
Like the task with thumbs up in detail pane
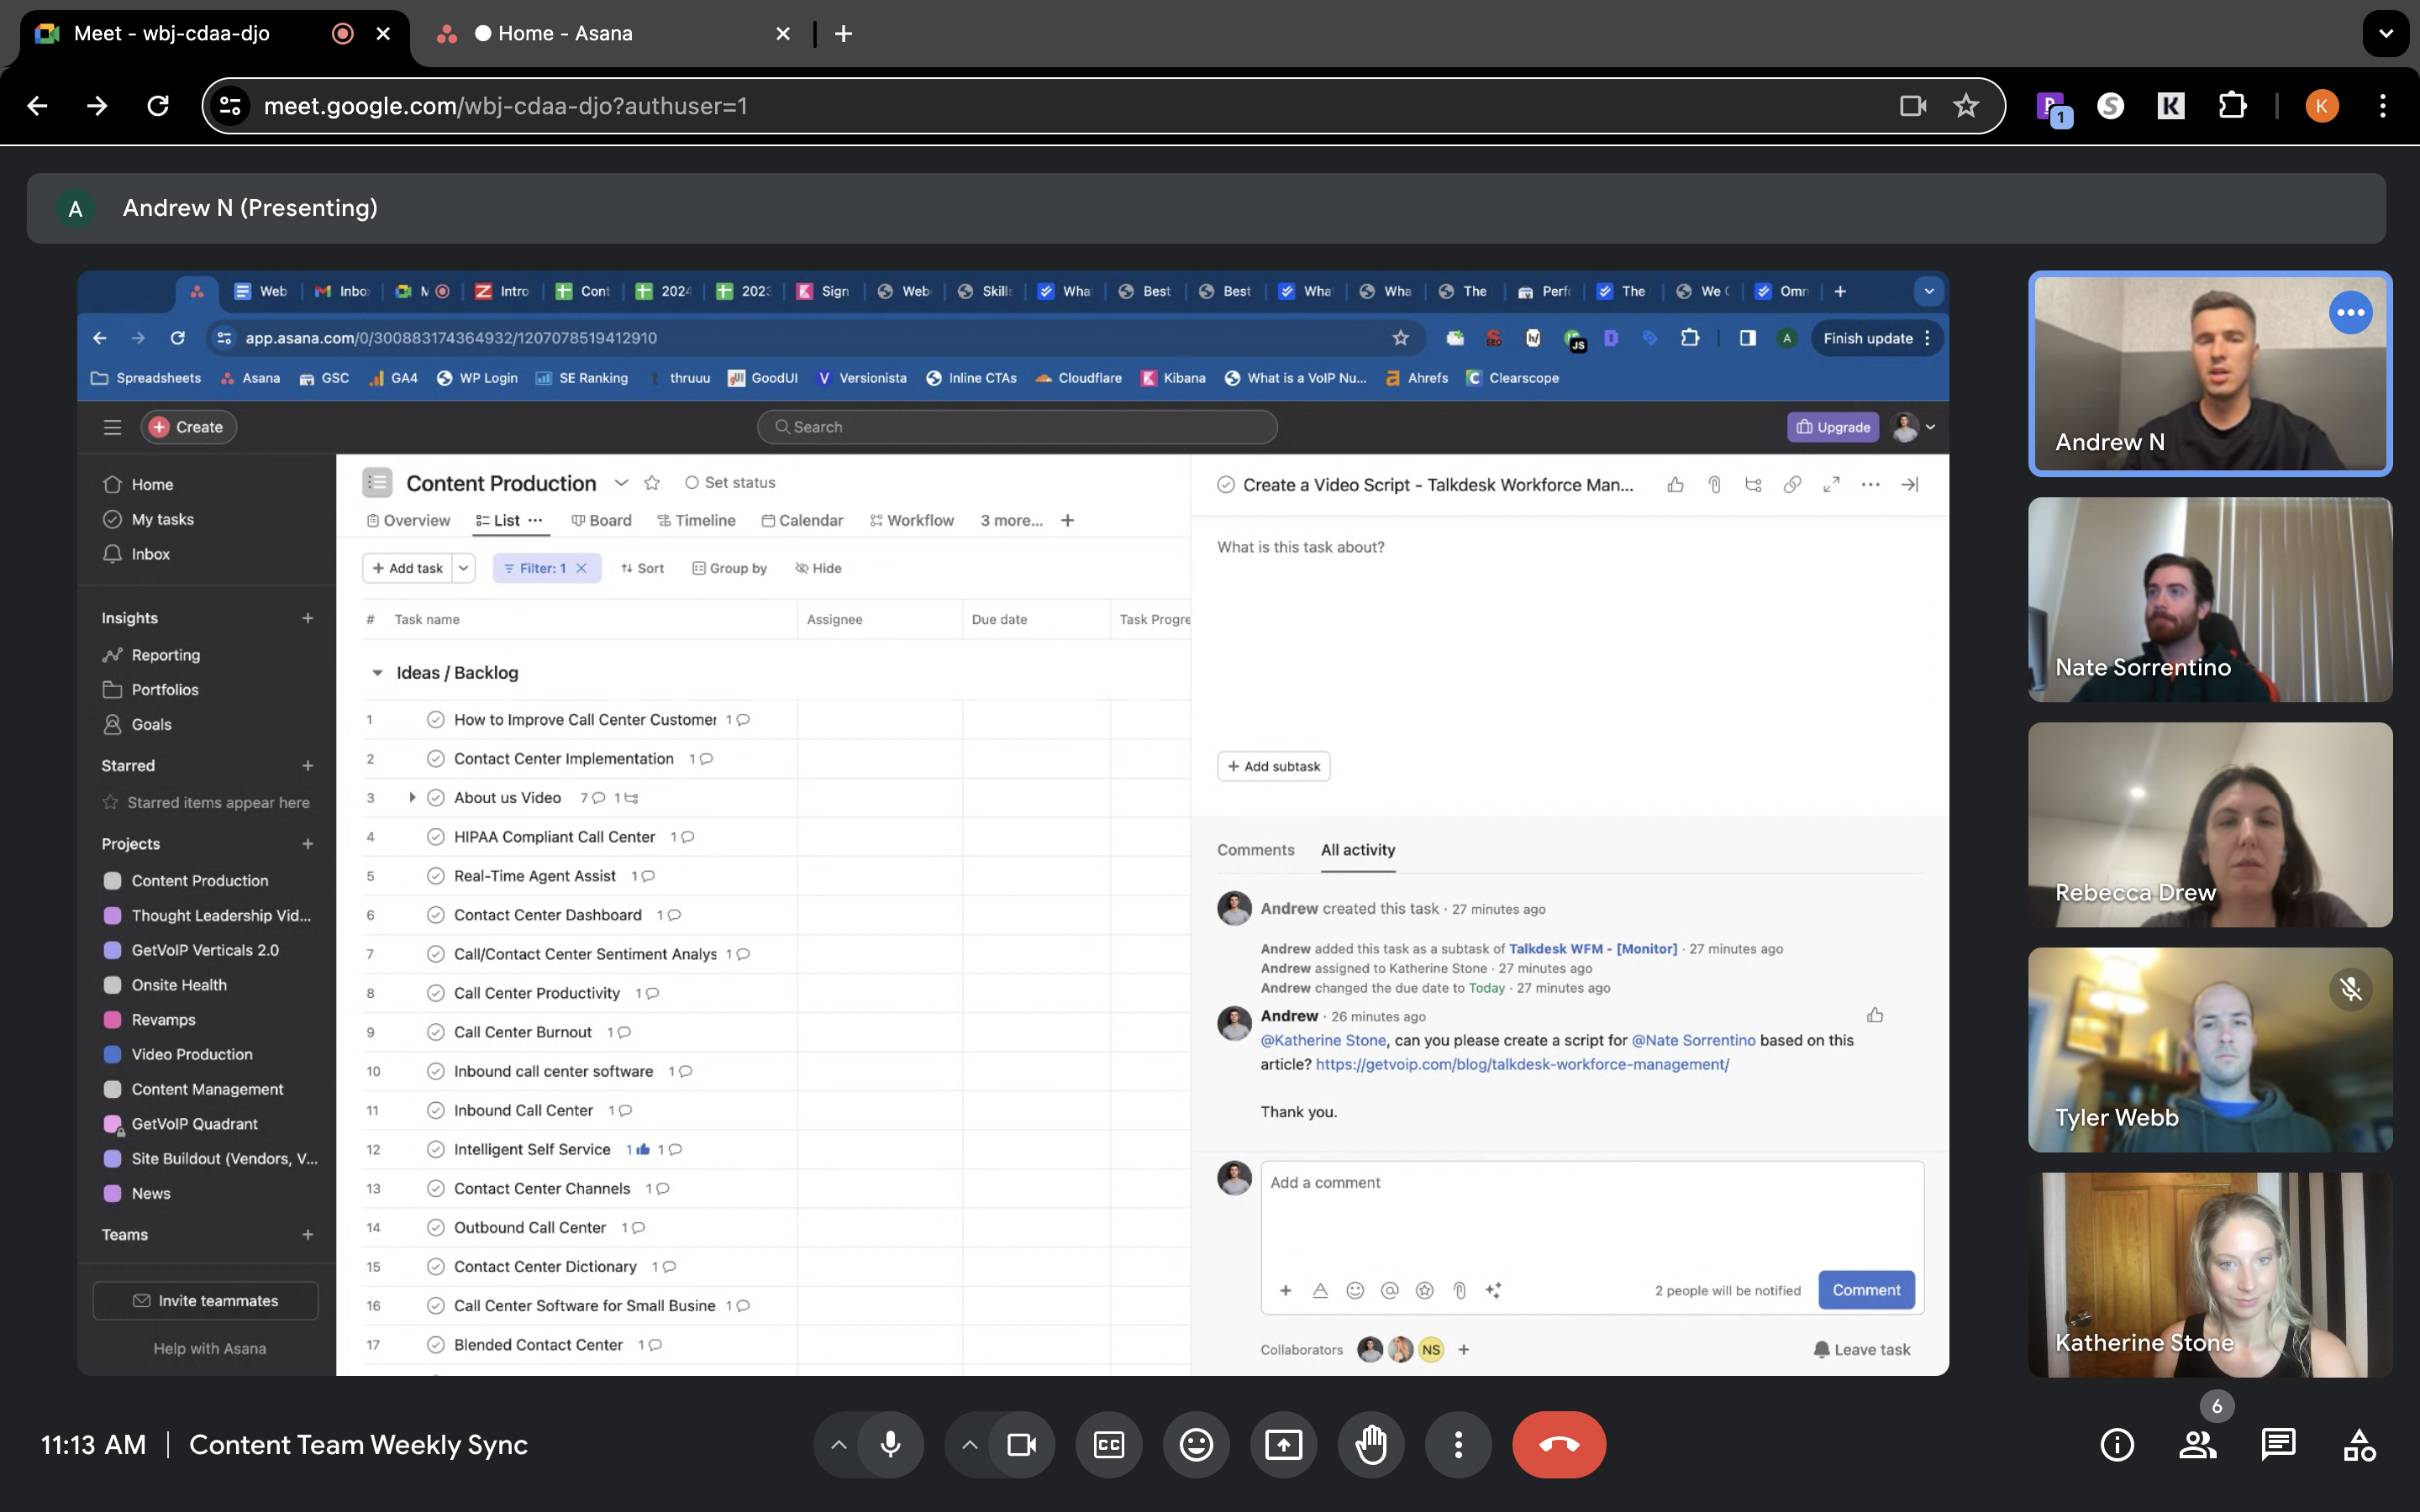pos(1675,485)
